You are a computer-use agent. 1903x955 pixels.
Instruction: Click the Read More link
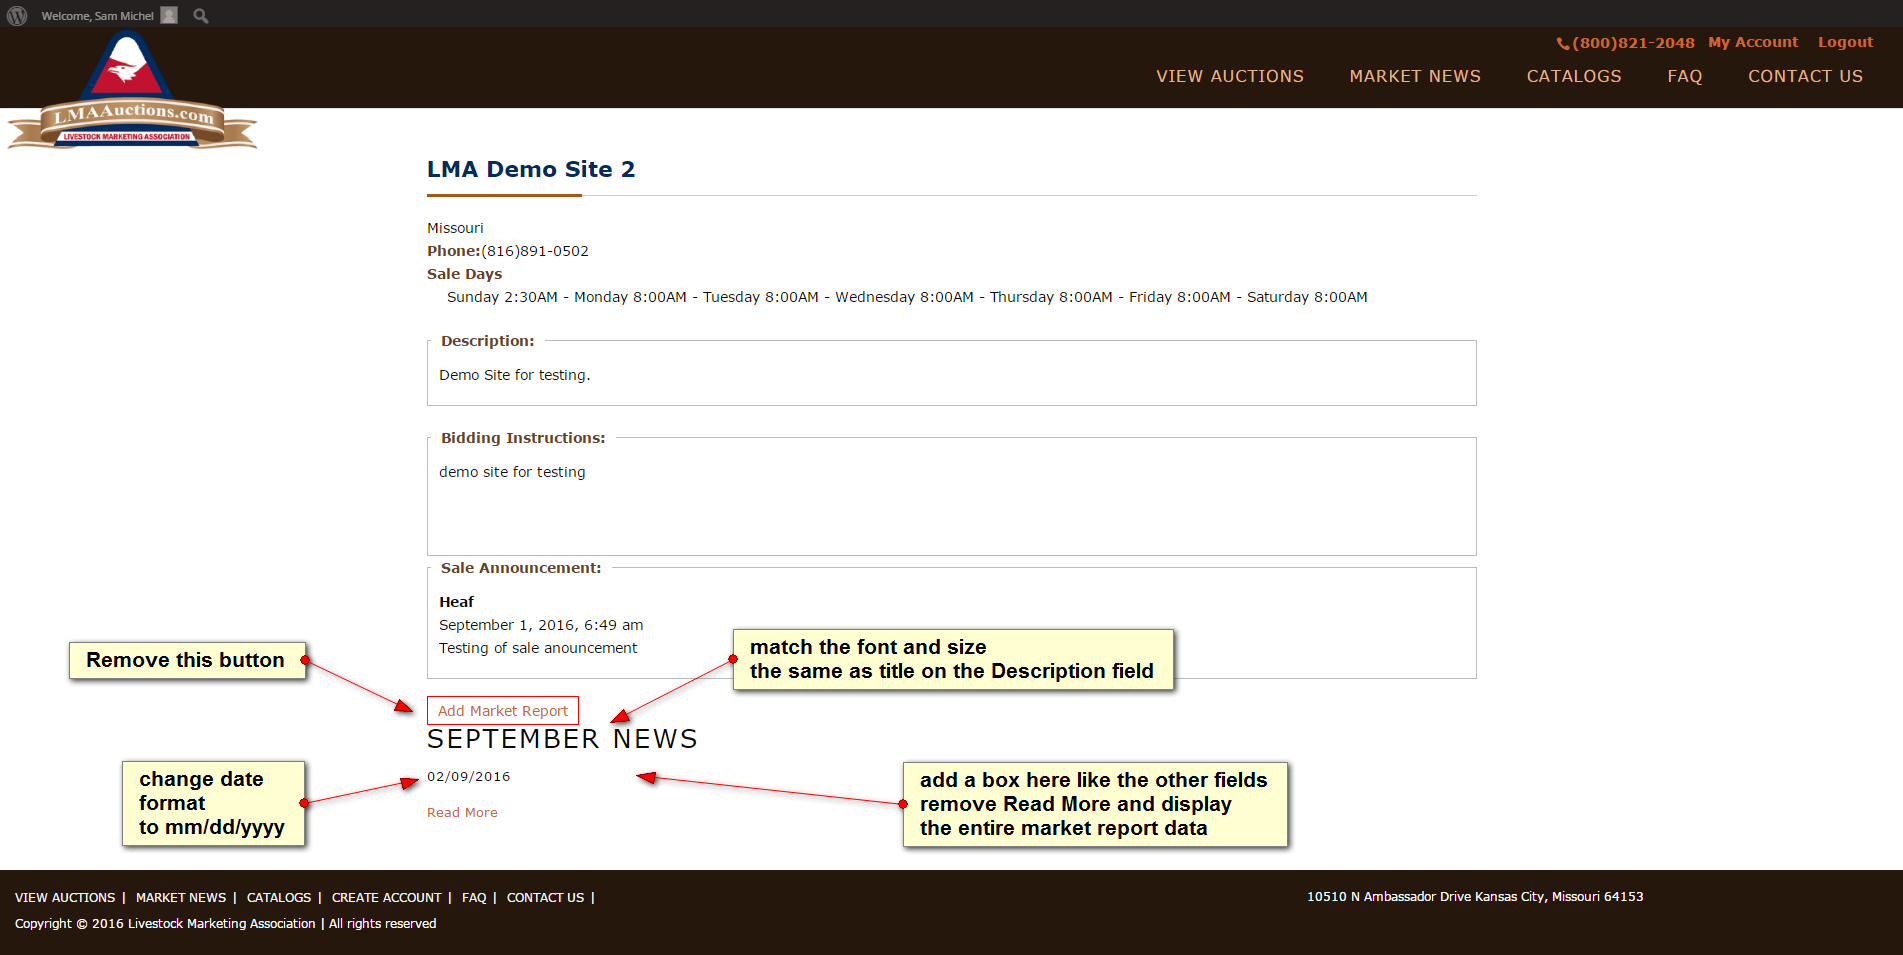[462, 813]
